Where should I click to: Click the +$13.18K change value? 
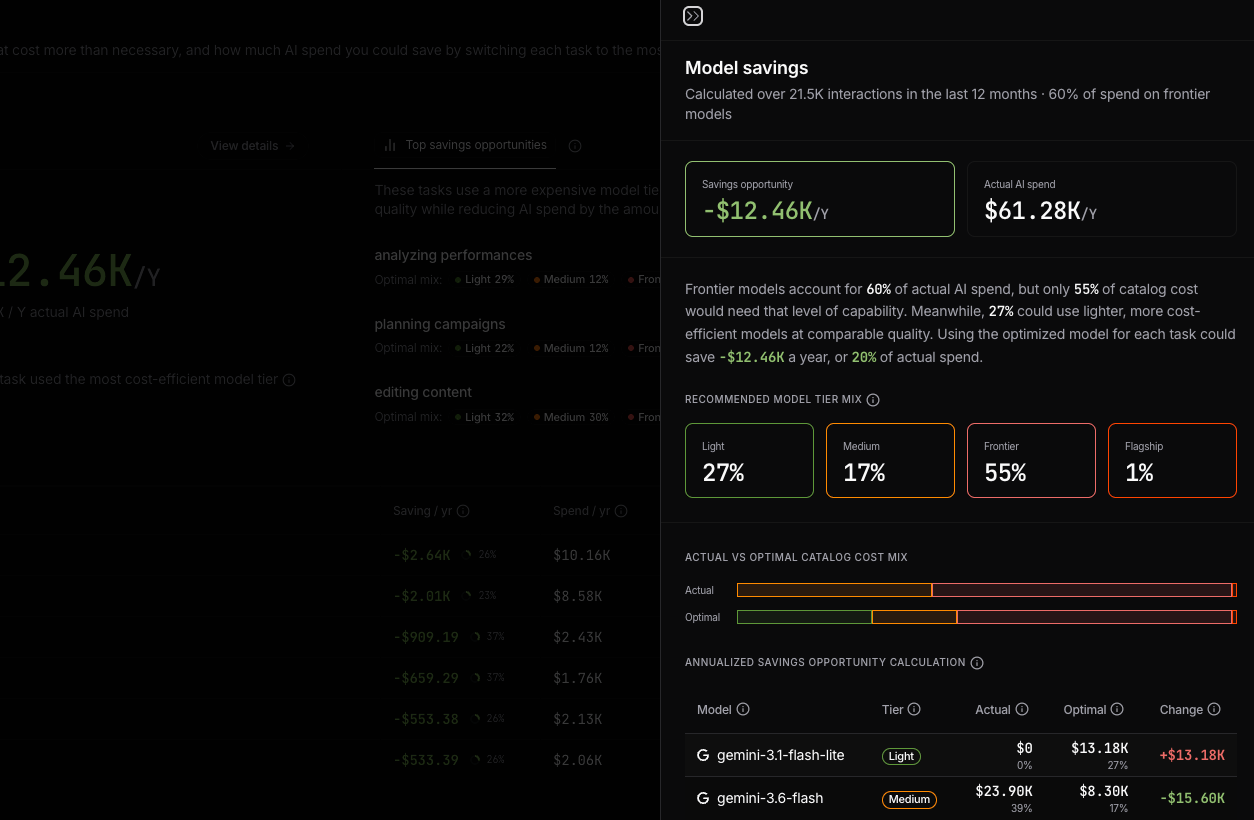[1192, 755]
